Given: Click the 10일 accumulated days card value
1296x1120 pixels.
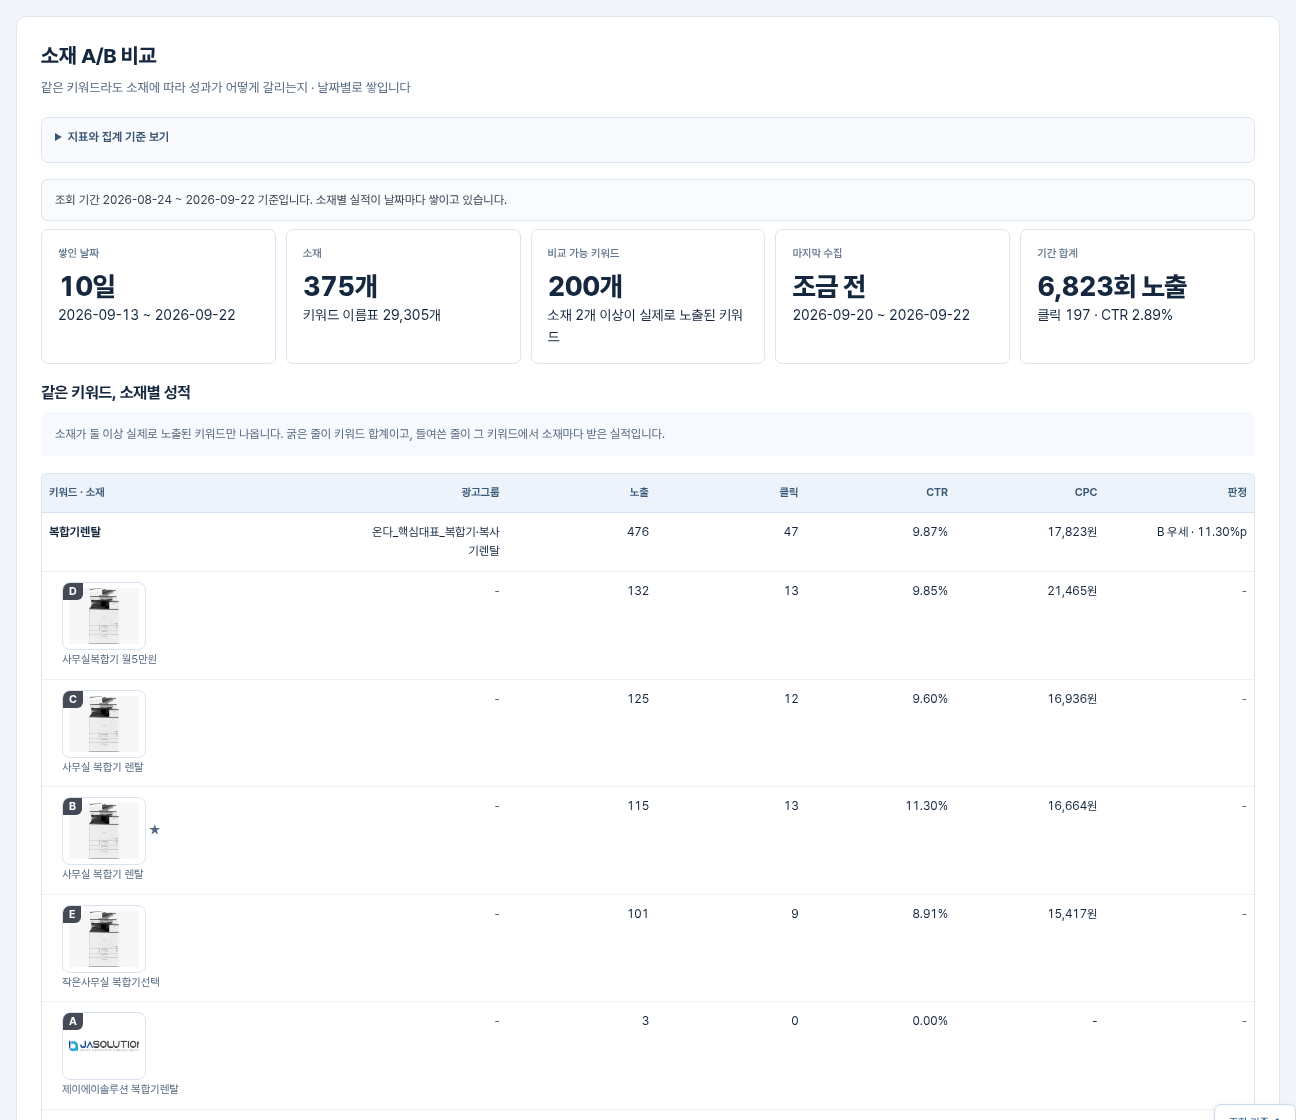Looking at the screenshot, I should tap(88, 286).
